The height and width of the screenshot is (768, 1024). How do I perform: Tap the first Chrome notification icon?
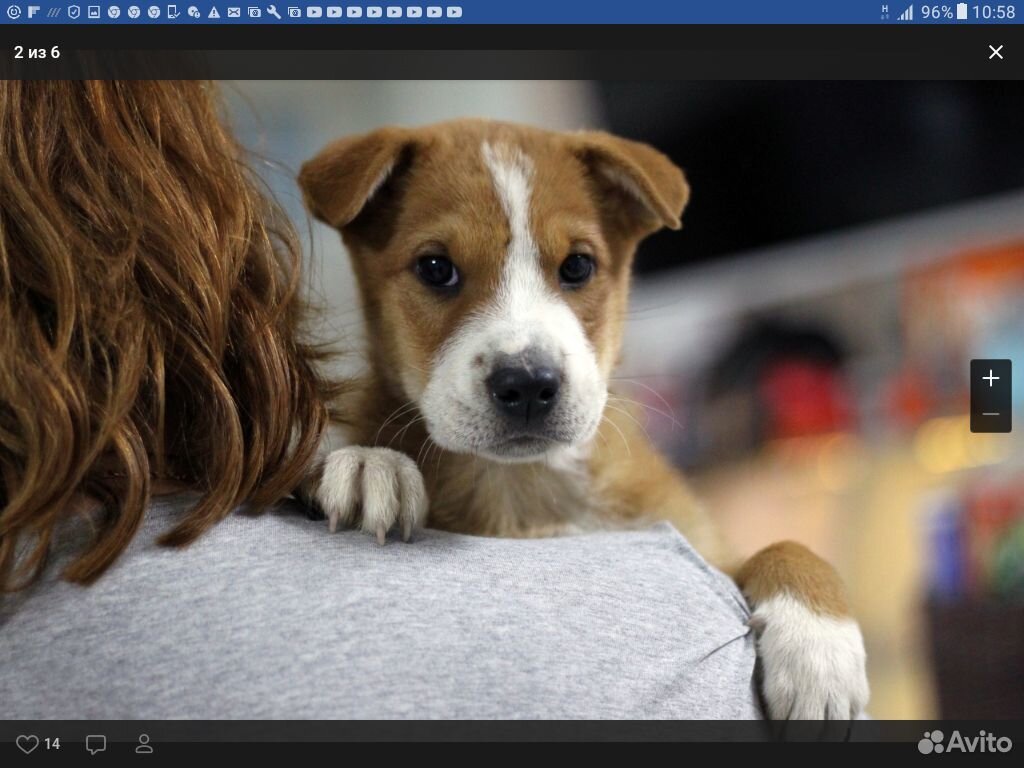tap(114, 12)
